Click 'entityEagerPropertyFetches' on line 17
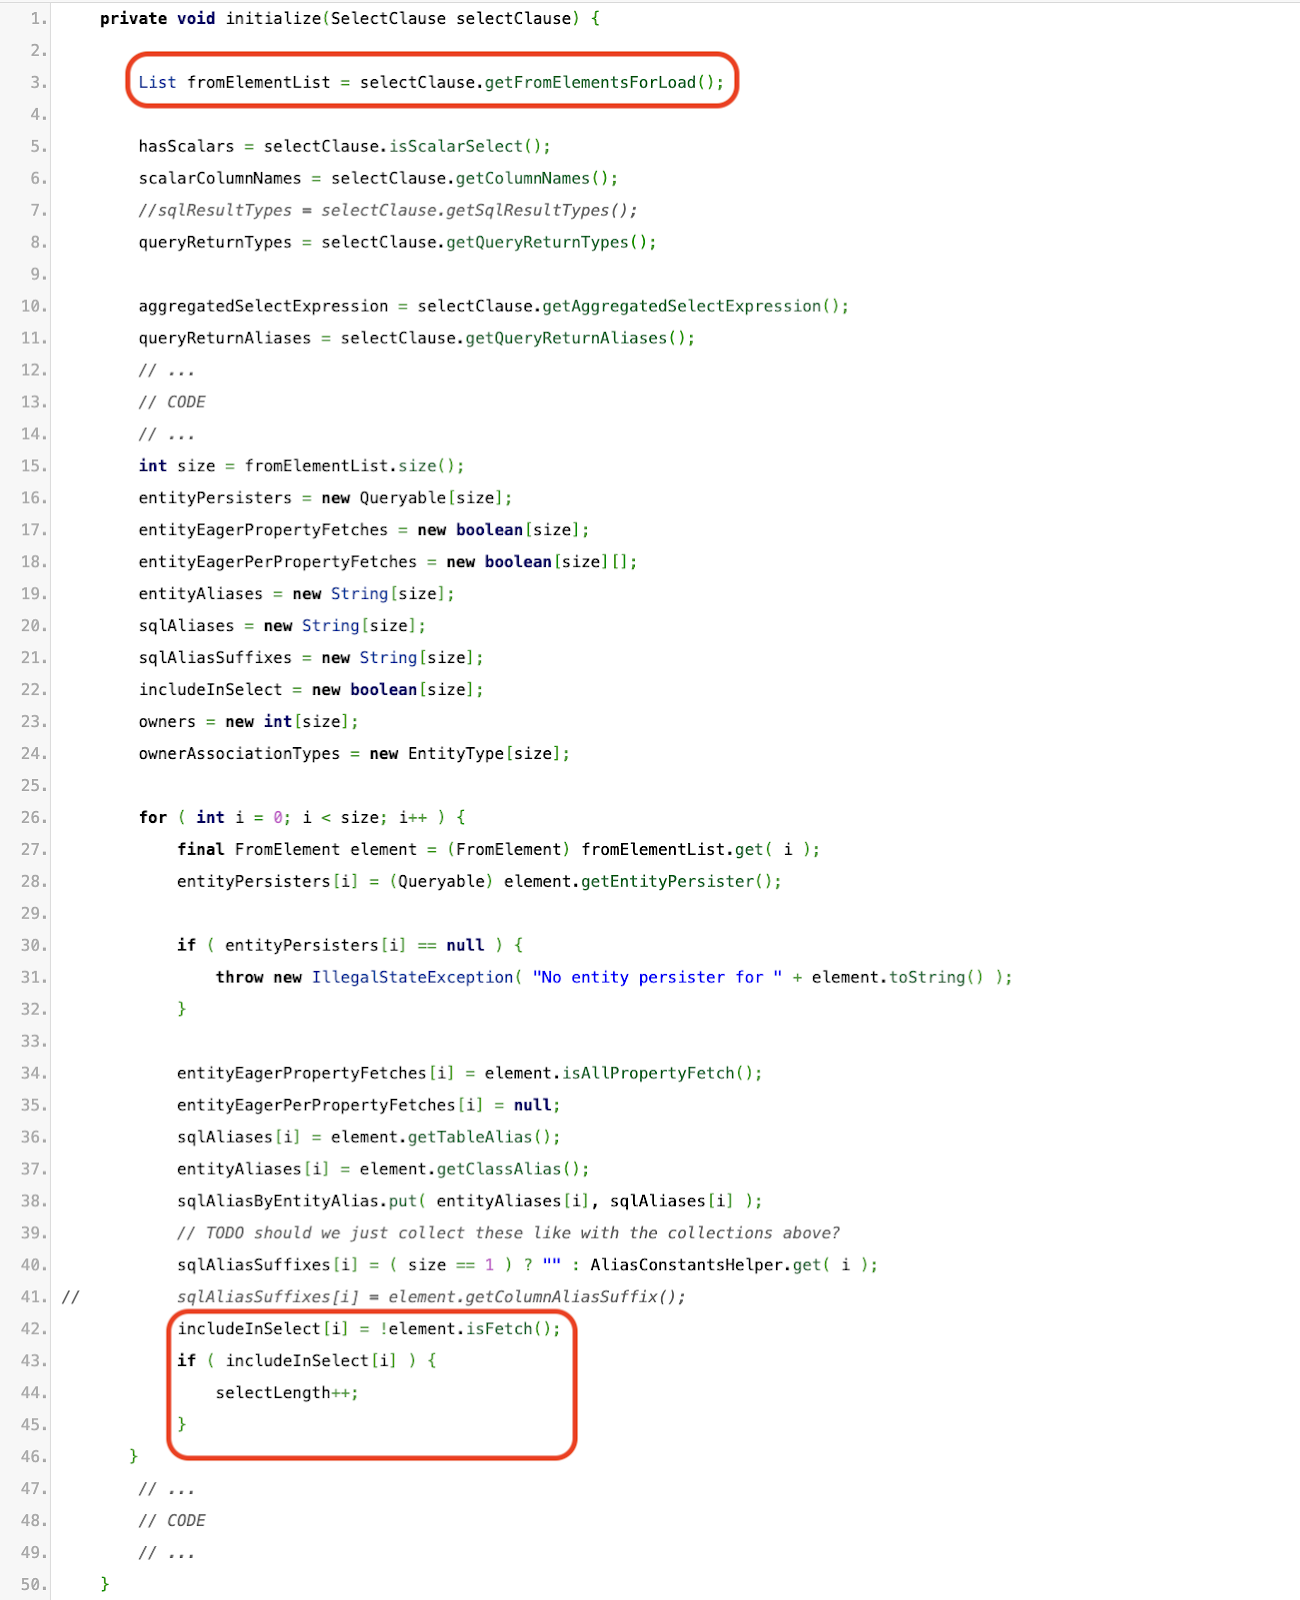 (263, 530)
